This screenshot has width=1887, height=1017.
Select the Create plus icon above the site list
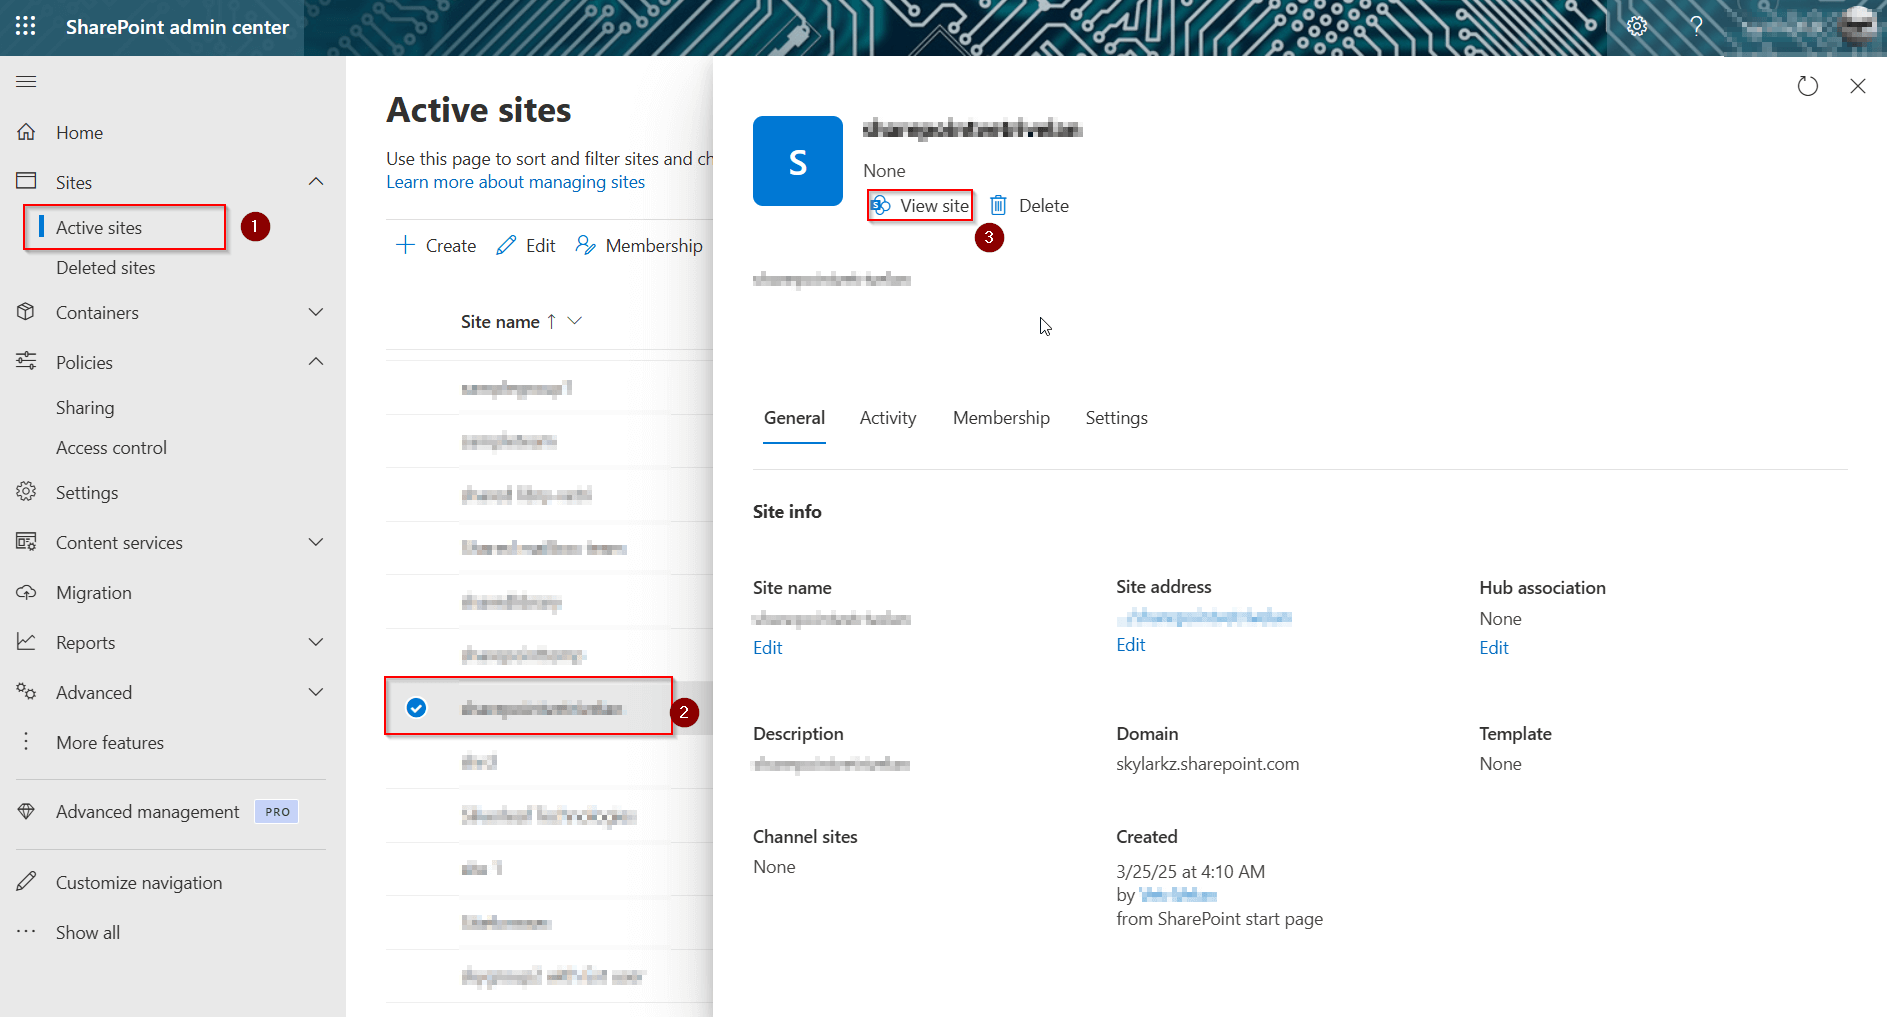point(406,244)
